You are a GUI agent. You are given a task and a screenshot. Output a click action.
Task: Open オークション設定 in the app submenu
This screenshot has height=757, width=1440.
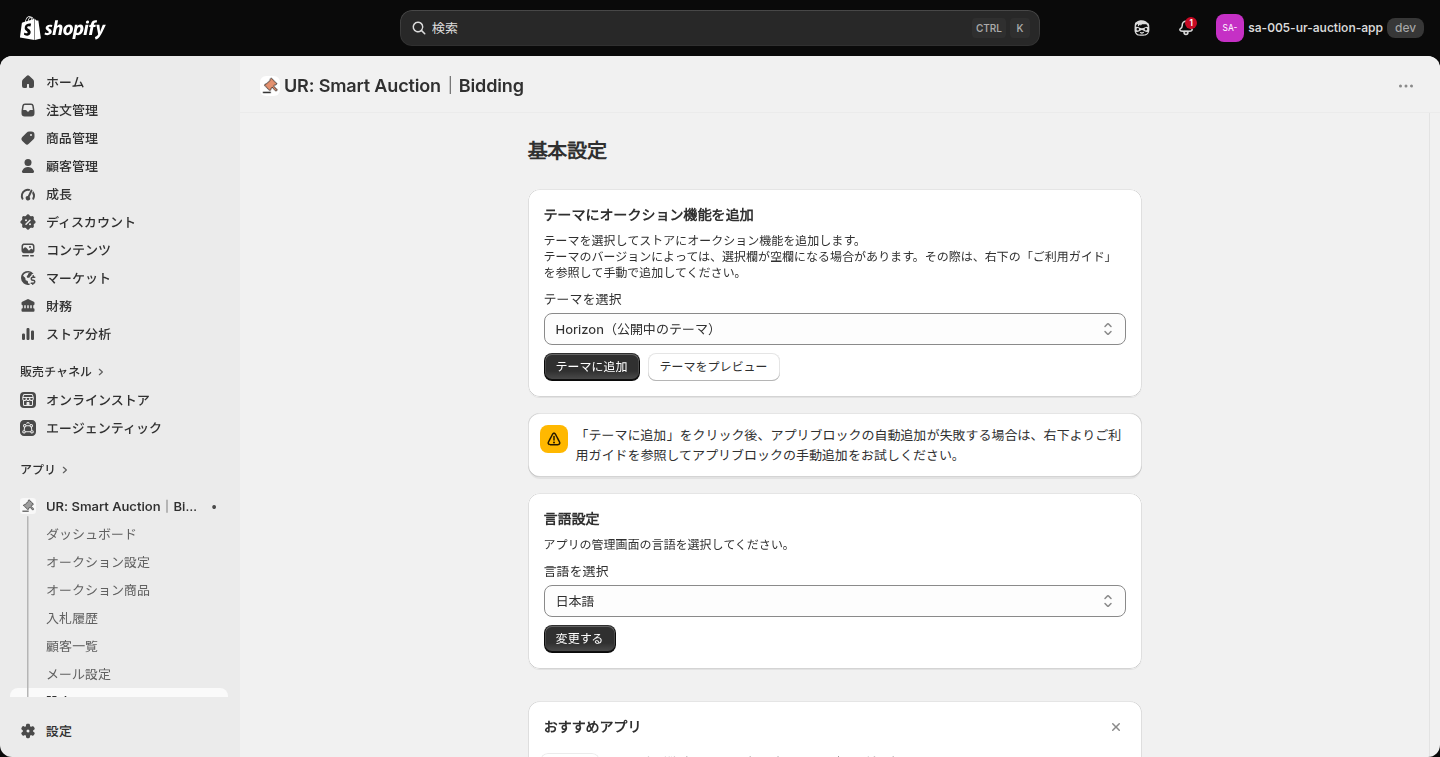click(x=98, y=562)
